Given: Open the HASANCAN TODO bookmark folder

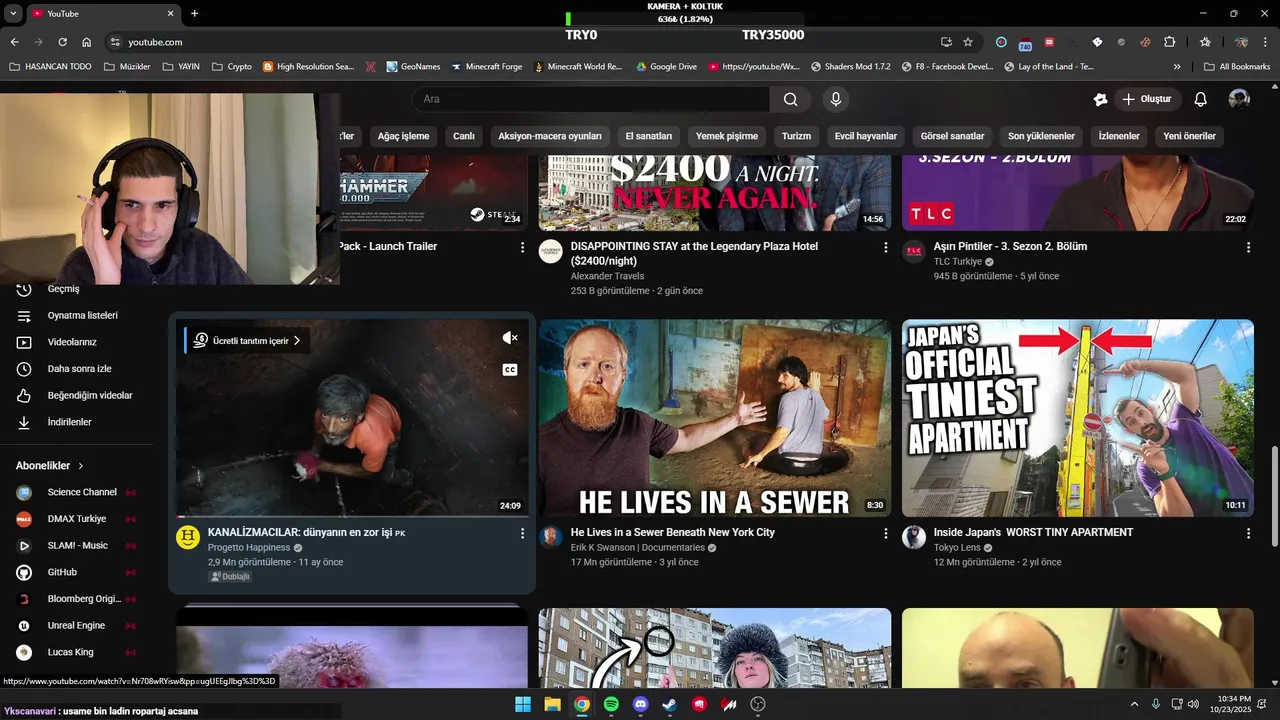Looking at the screenshot, I should tap(50, 67).
